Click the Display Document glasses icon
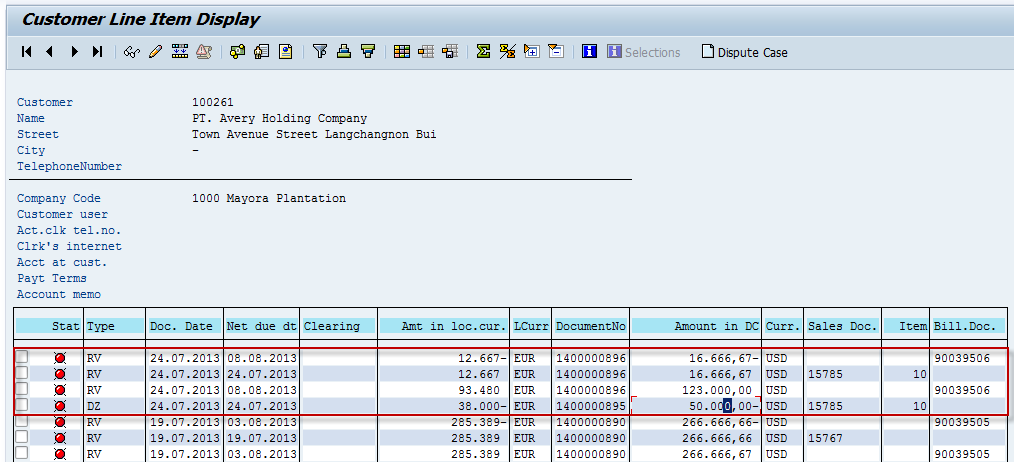This screenshot has width=1014, height=462. pos(131,52)
